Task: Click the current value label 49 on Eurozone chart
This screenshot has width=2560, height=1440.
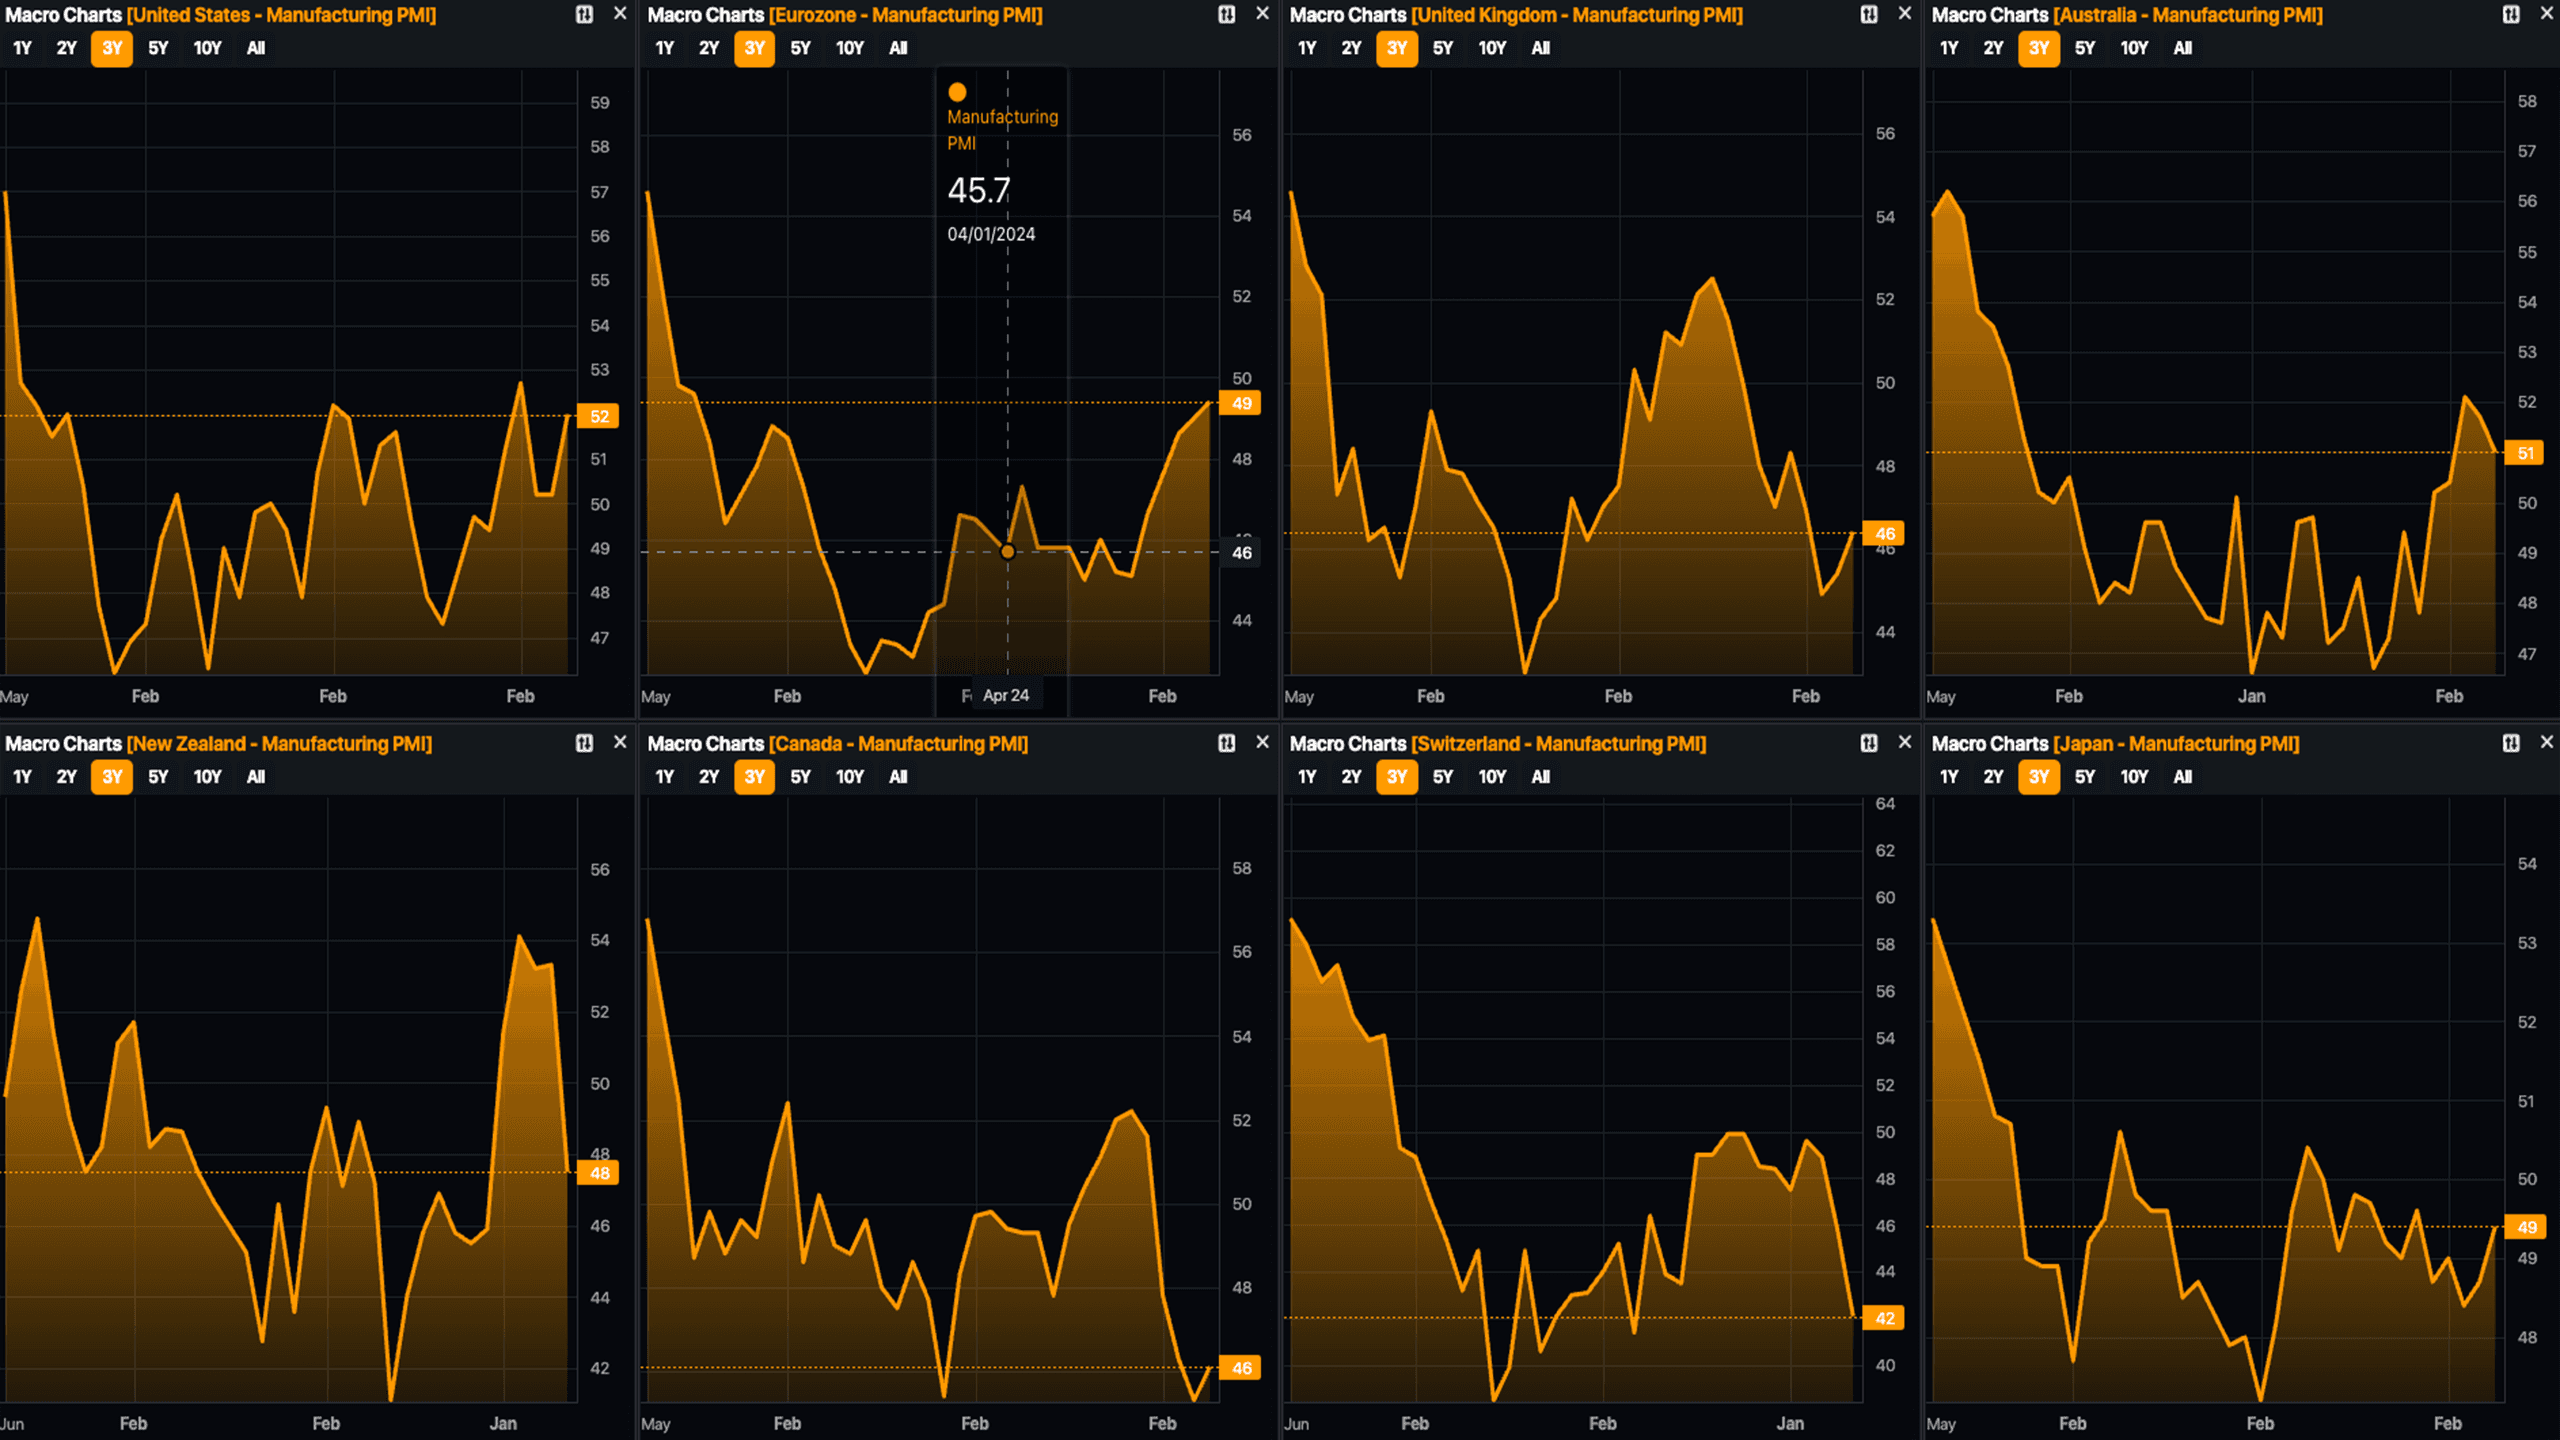Action: pyautogui.click(x=1241, y=403)
